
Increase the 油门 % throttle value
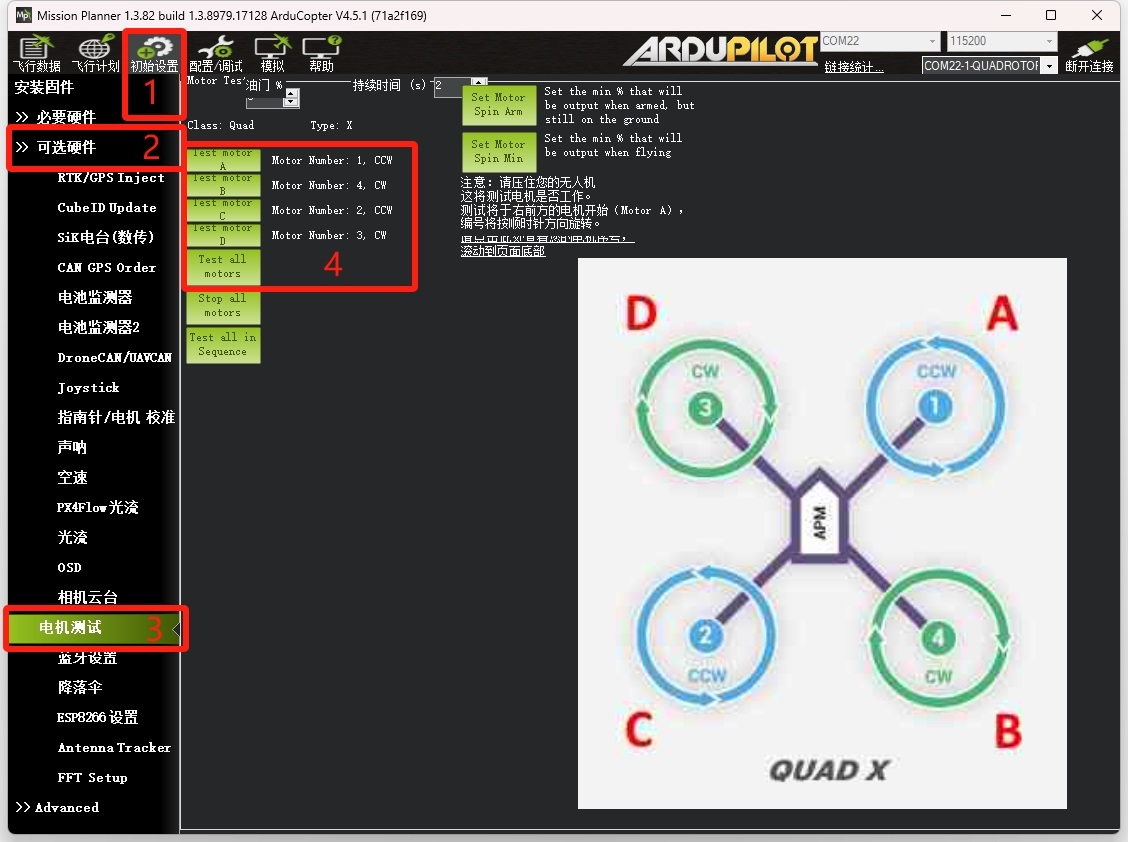(x=291, y=93)
